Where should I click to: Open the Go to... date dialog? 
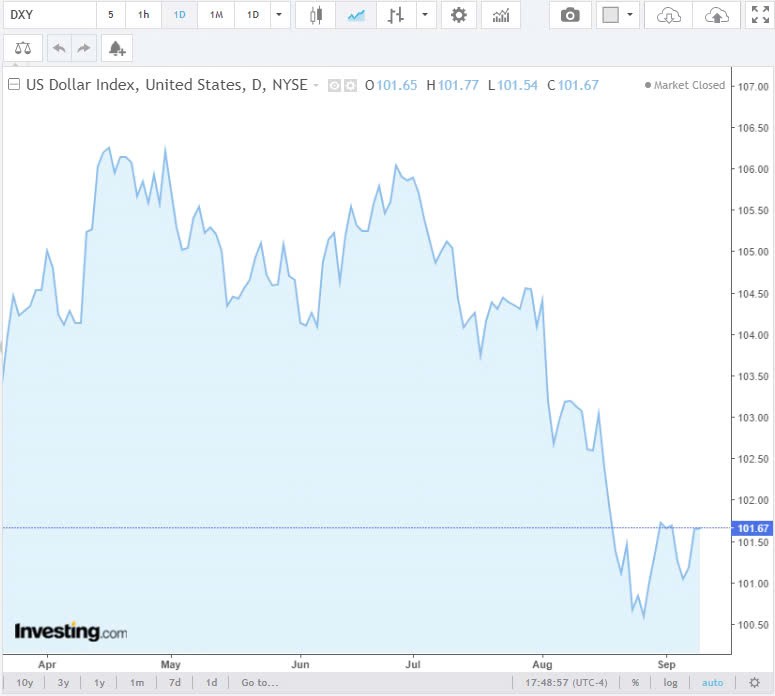259,683
